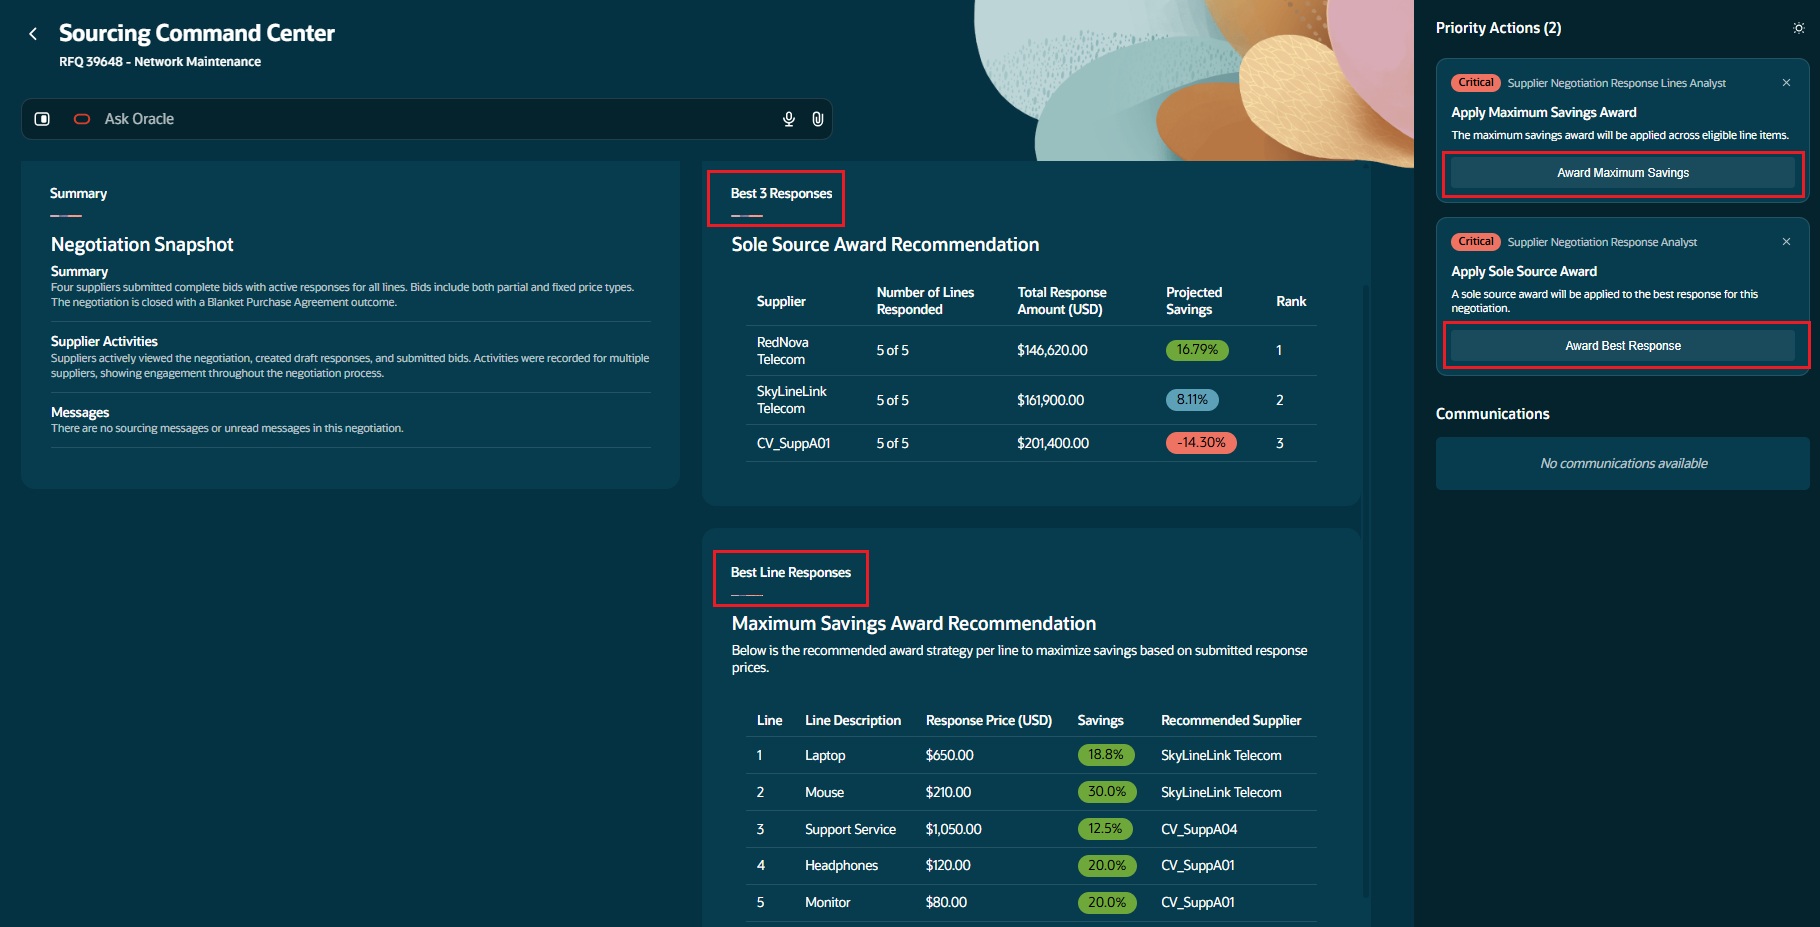The image size is (1820, 927).
Task: Dismiss the Apply Sole Source Award card
Action: pyautogui.click(x=1786, y=242)
